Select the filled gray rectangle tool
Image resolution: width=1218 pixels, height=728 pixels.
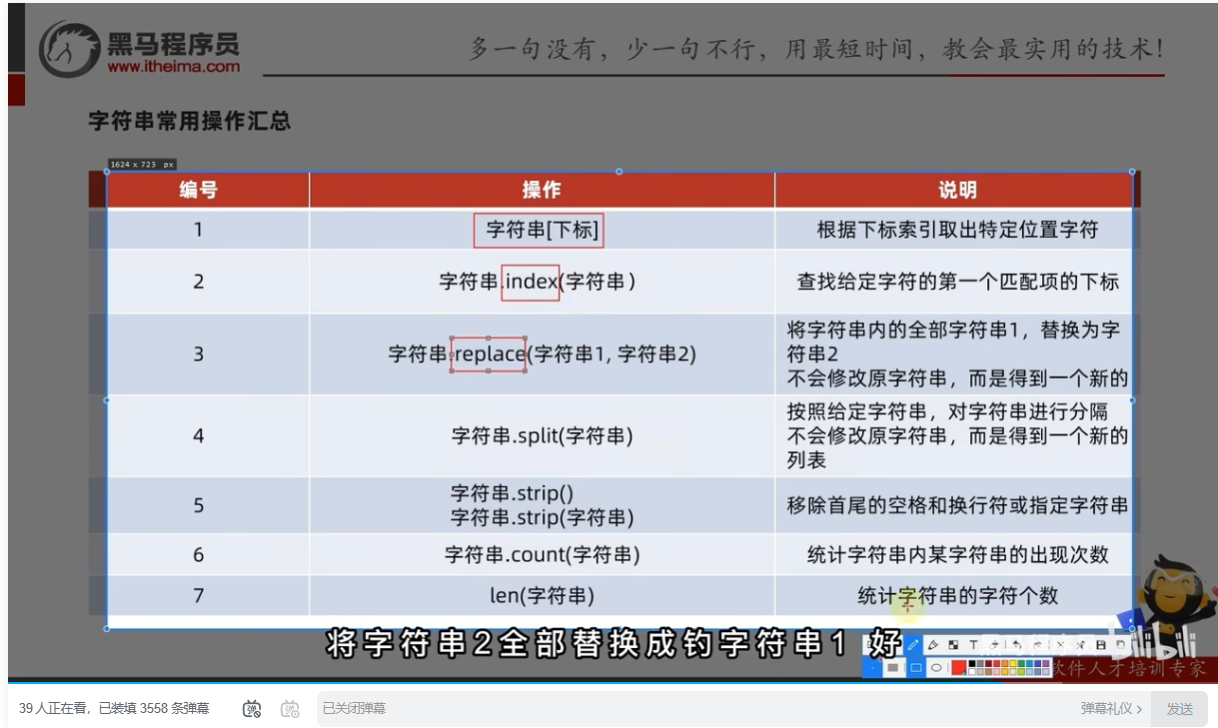click(893, 667)
